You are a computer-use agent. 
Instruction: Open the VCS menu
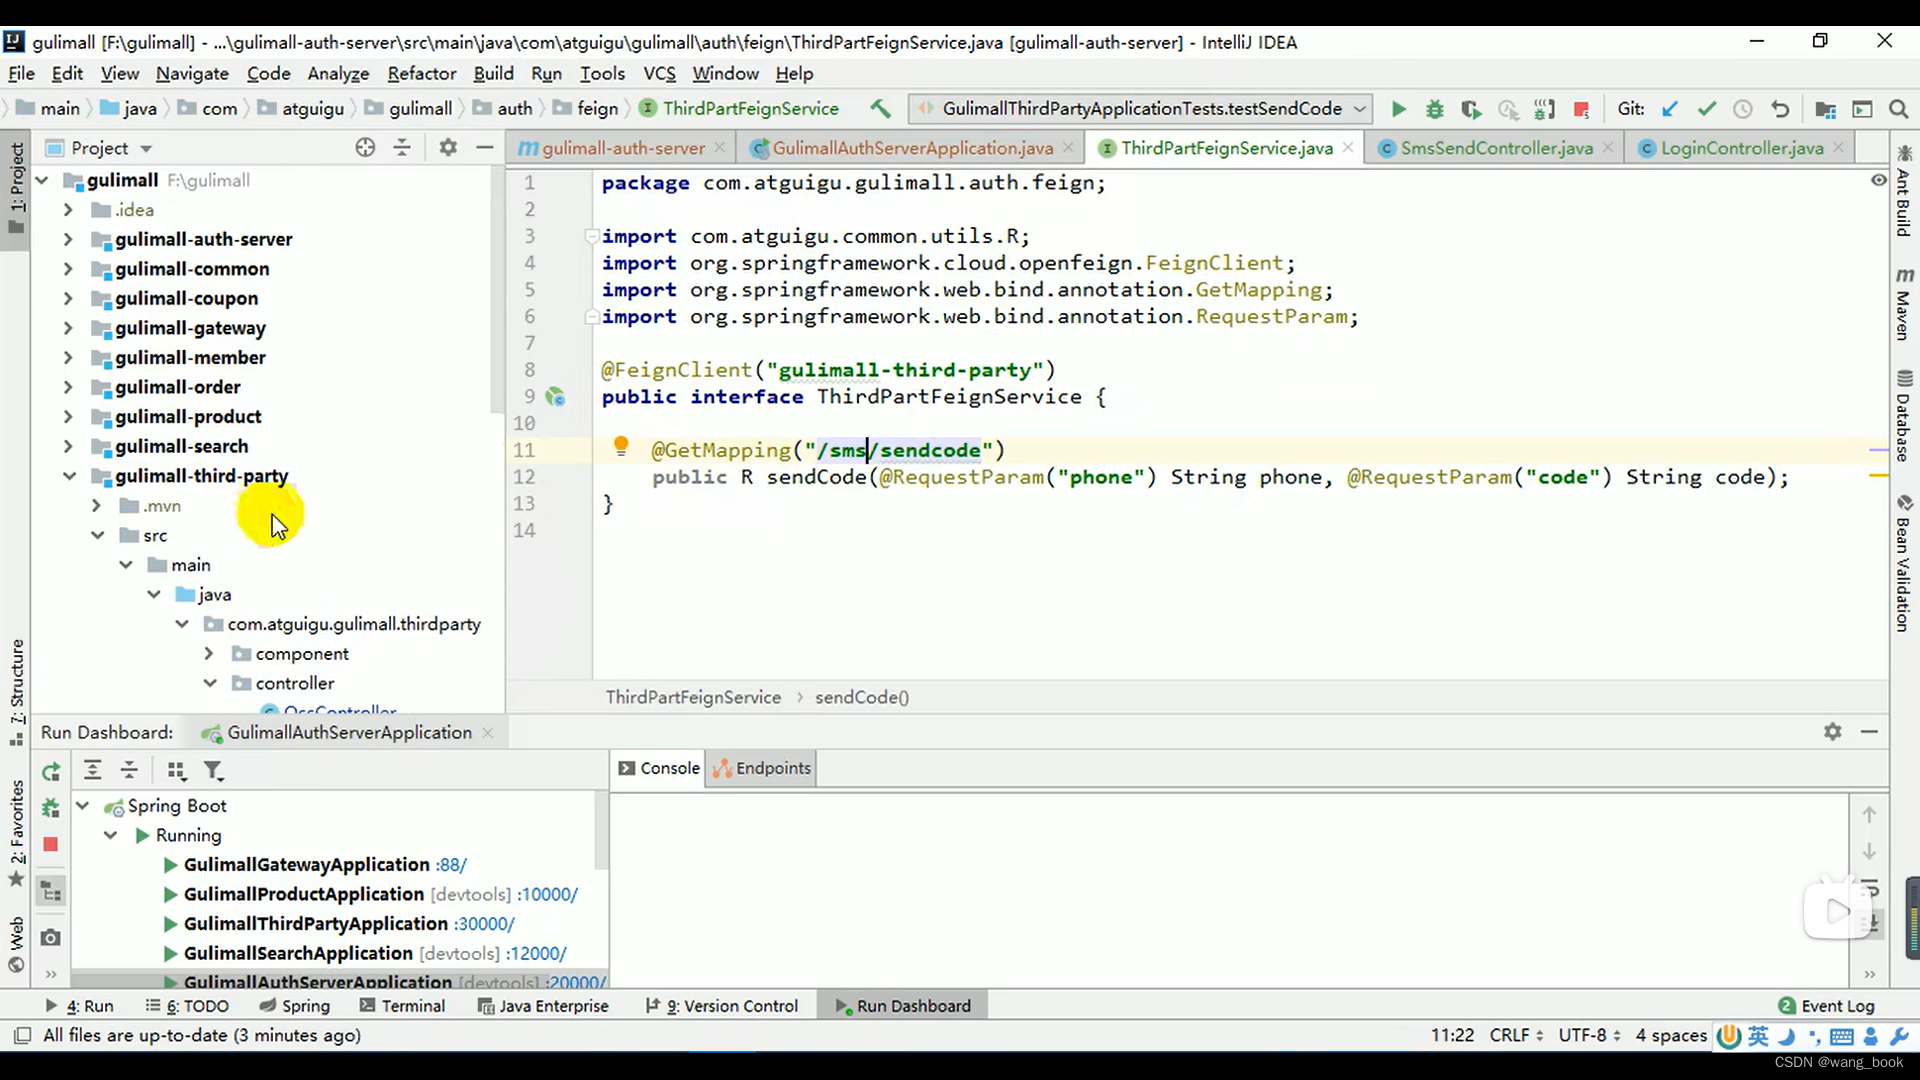[659, 73]
